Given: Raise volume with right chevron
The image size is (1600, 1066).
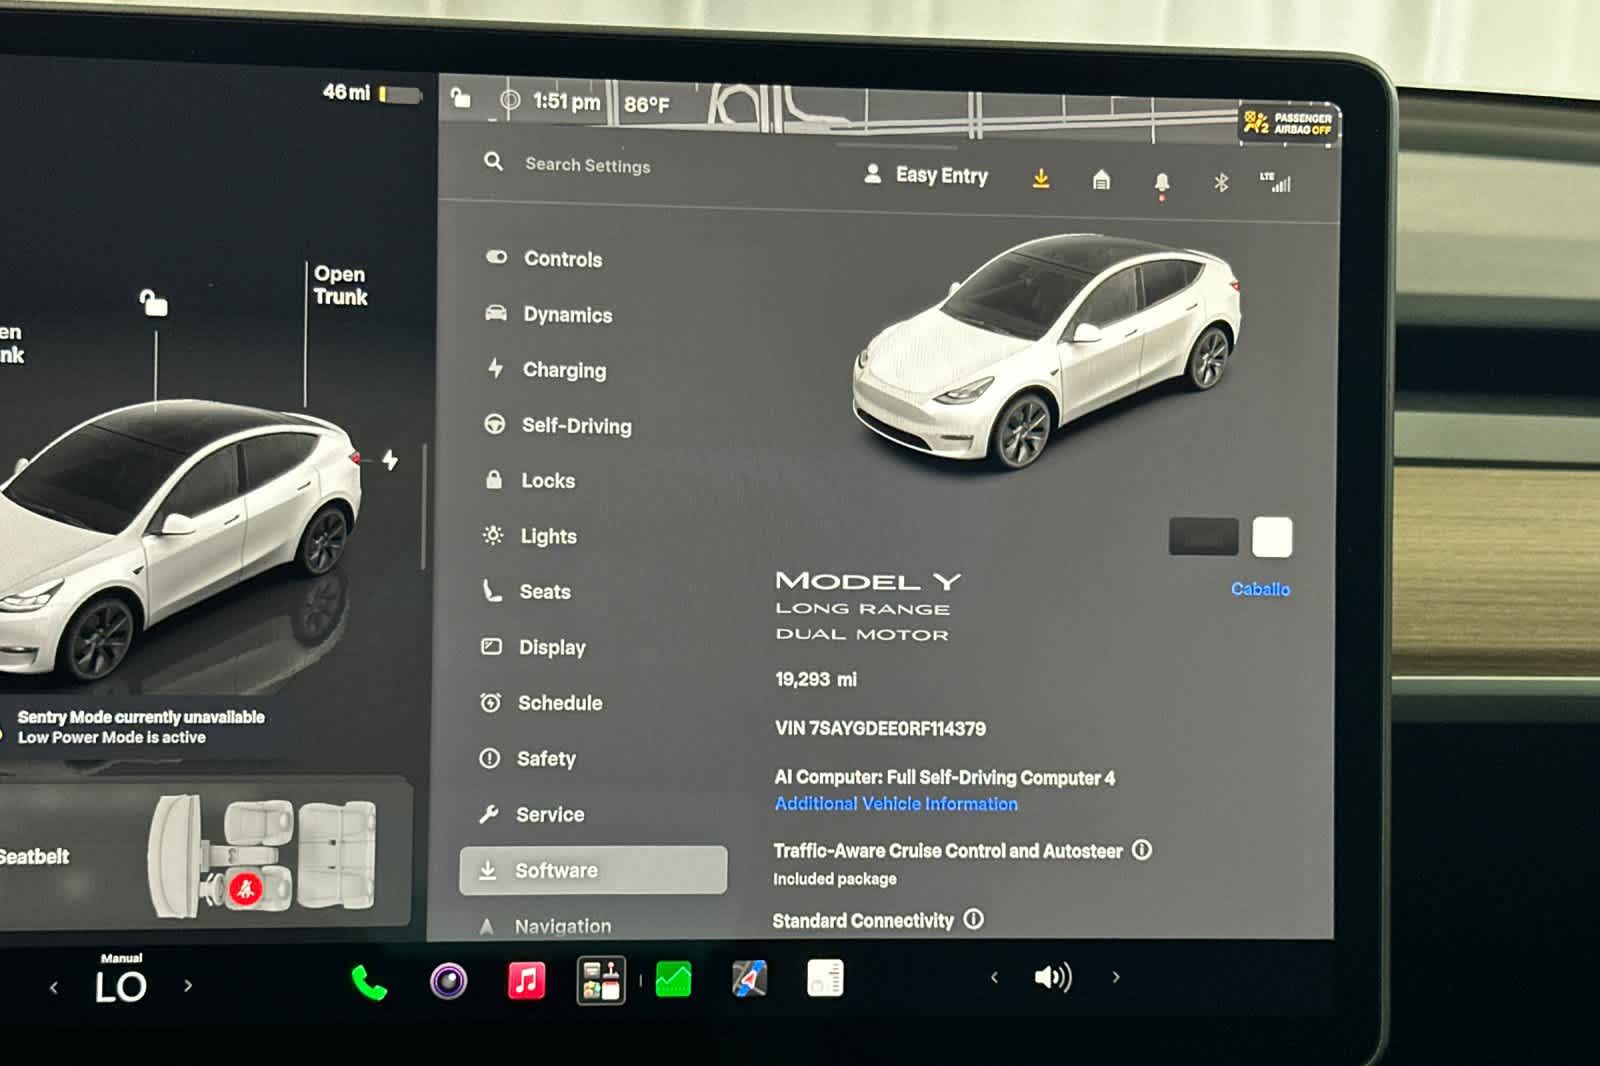Looking at the screenshot, I should tap(1116, 977).
